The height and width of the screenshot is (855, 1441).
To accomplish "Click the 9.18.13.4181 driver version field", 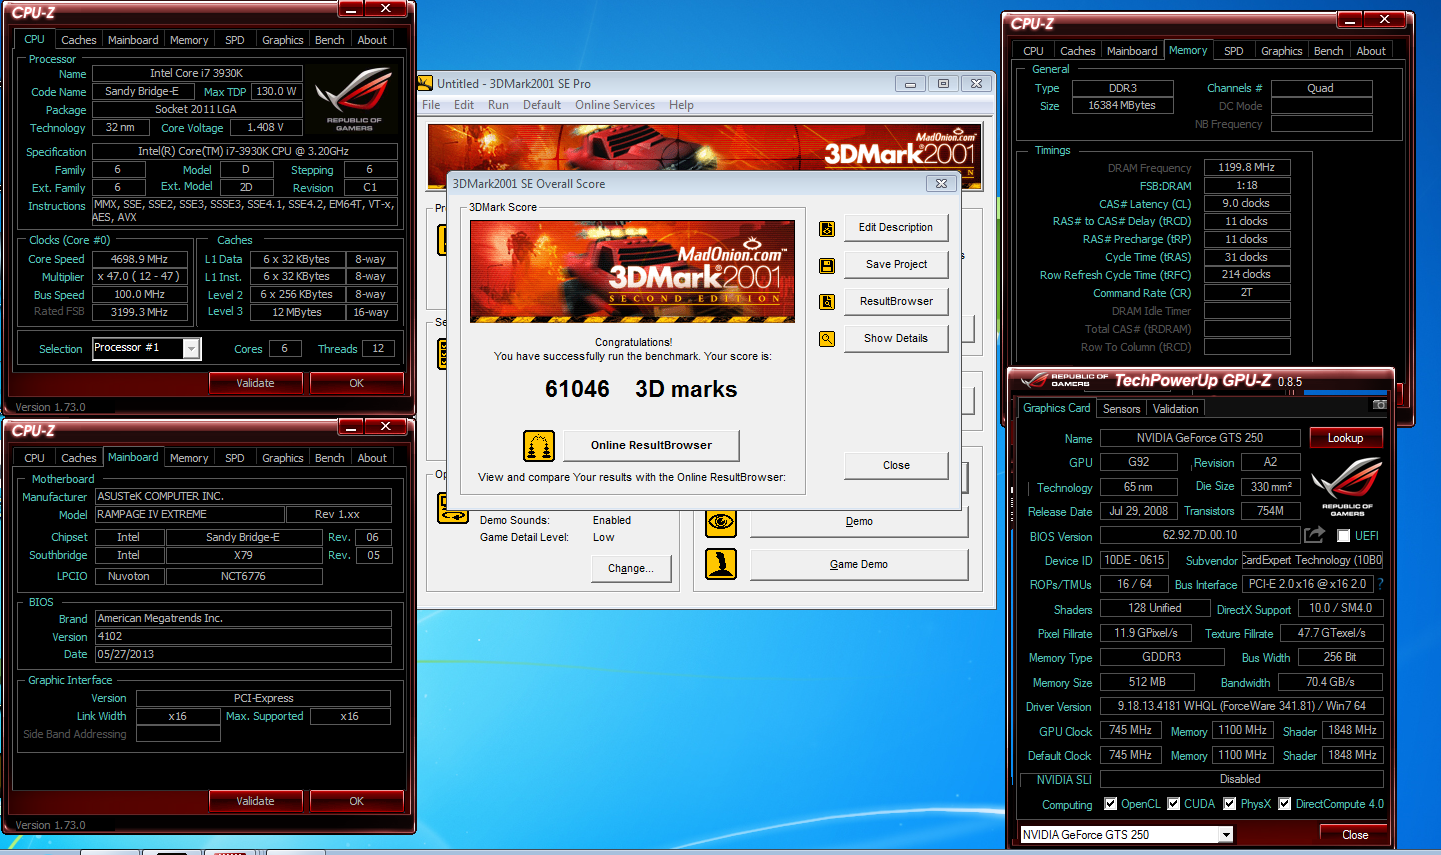I will pos(1241,707).
